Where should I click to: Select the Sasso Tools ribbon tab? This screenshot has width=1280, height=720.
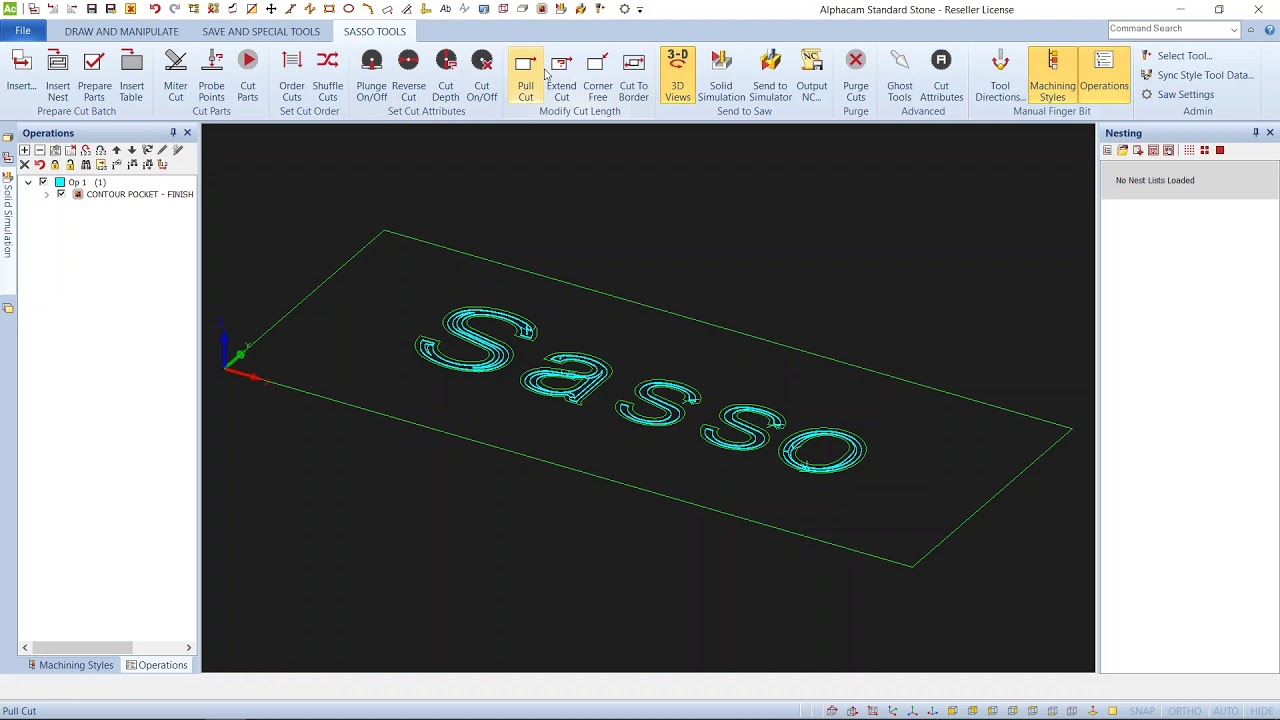tap(375, 31)
